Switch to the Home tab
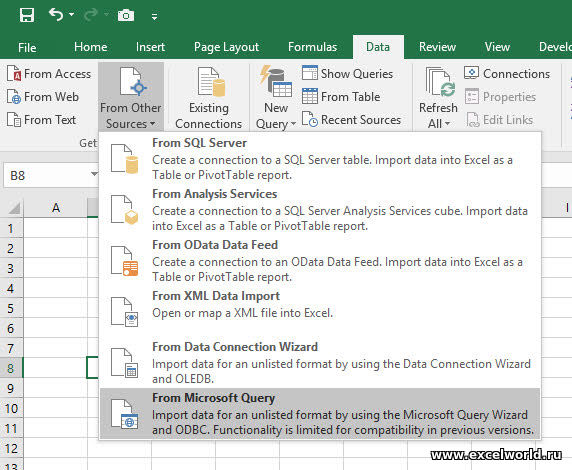The image size is (572, 470). point(90,47)
